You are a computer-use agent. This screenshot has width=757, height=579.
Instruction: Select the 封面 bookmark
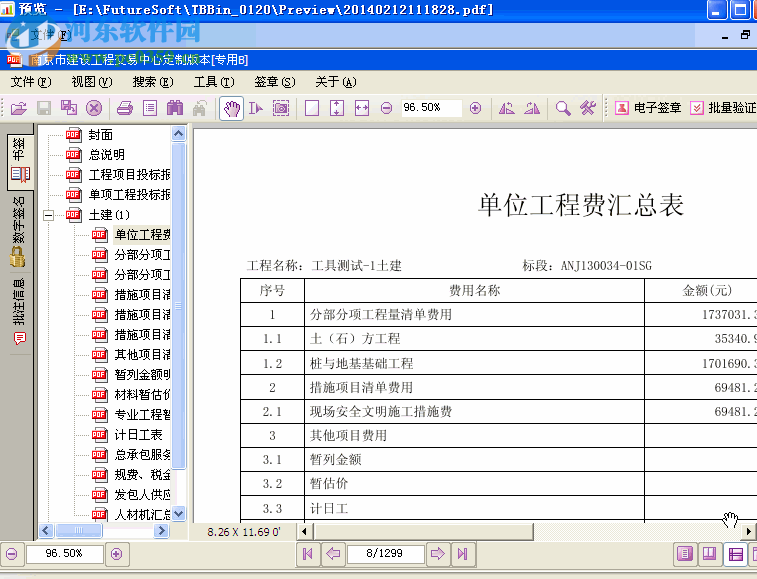[100, 135]
